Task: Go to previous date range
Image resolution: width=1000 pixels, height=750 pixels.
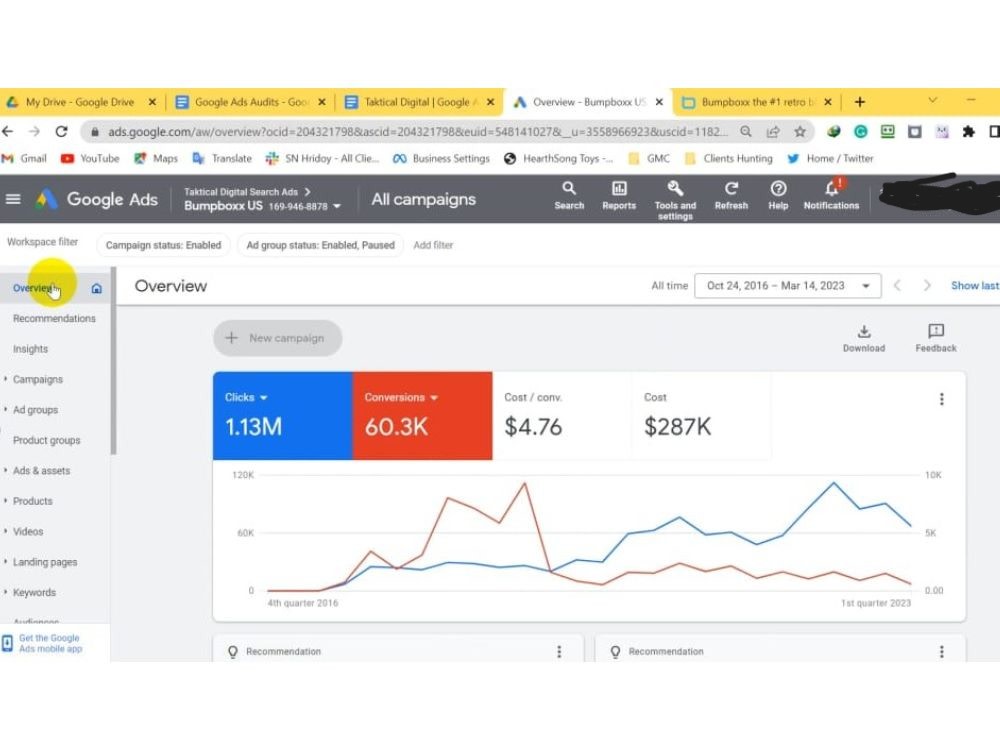Action: (x=897, y=286)
